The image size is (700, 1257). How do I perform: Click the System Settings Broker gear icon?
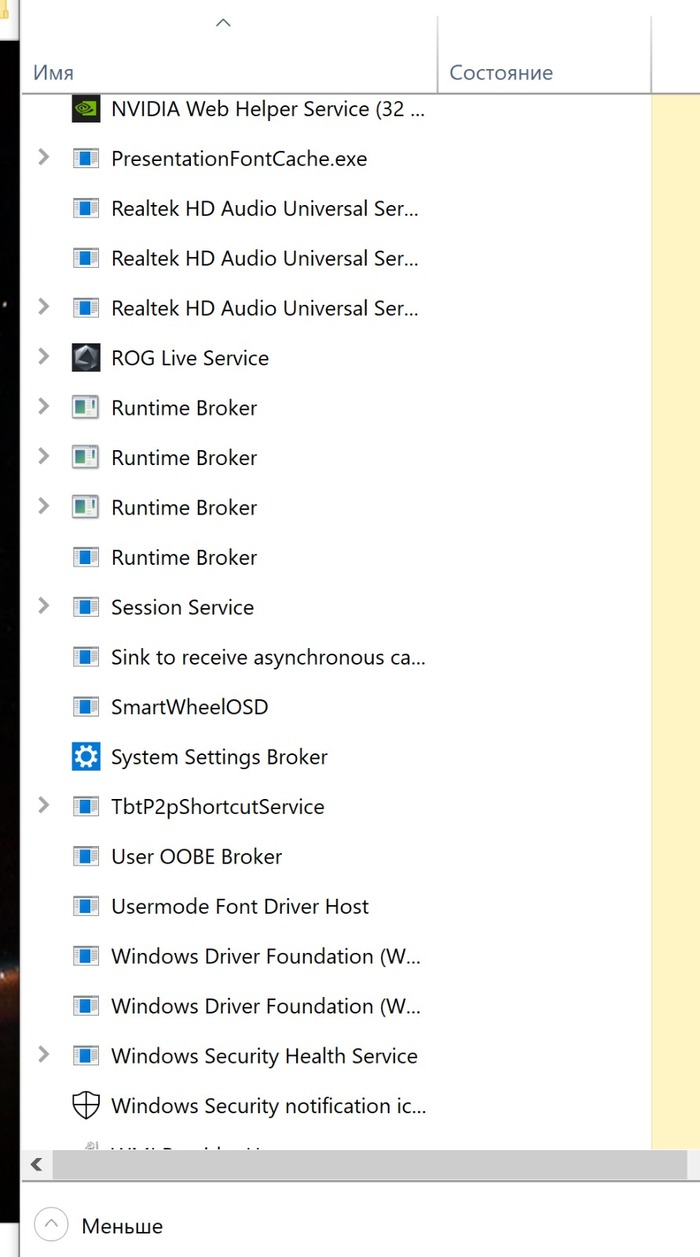86,757
